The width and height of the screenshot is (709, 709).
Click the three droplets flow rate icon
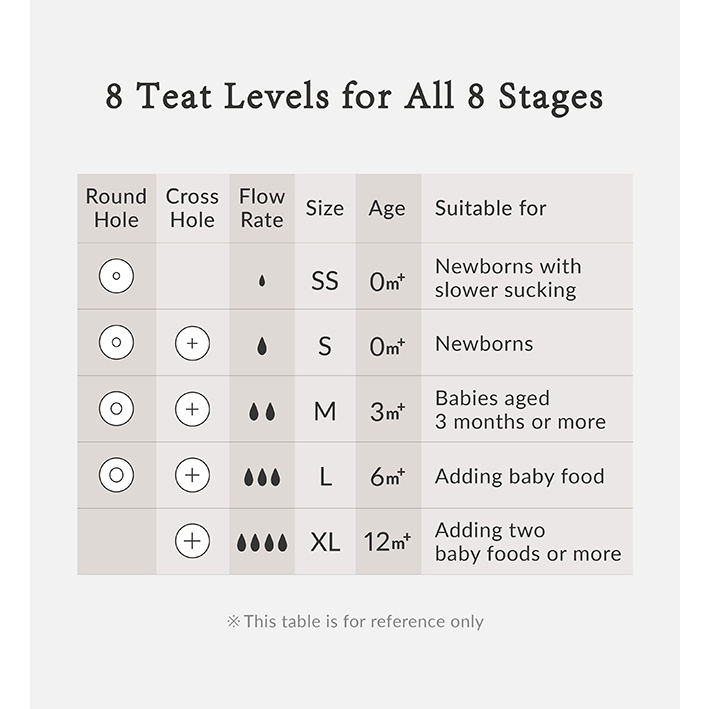click(x=262, y=478)
